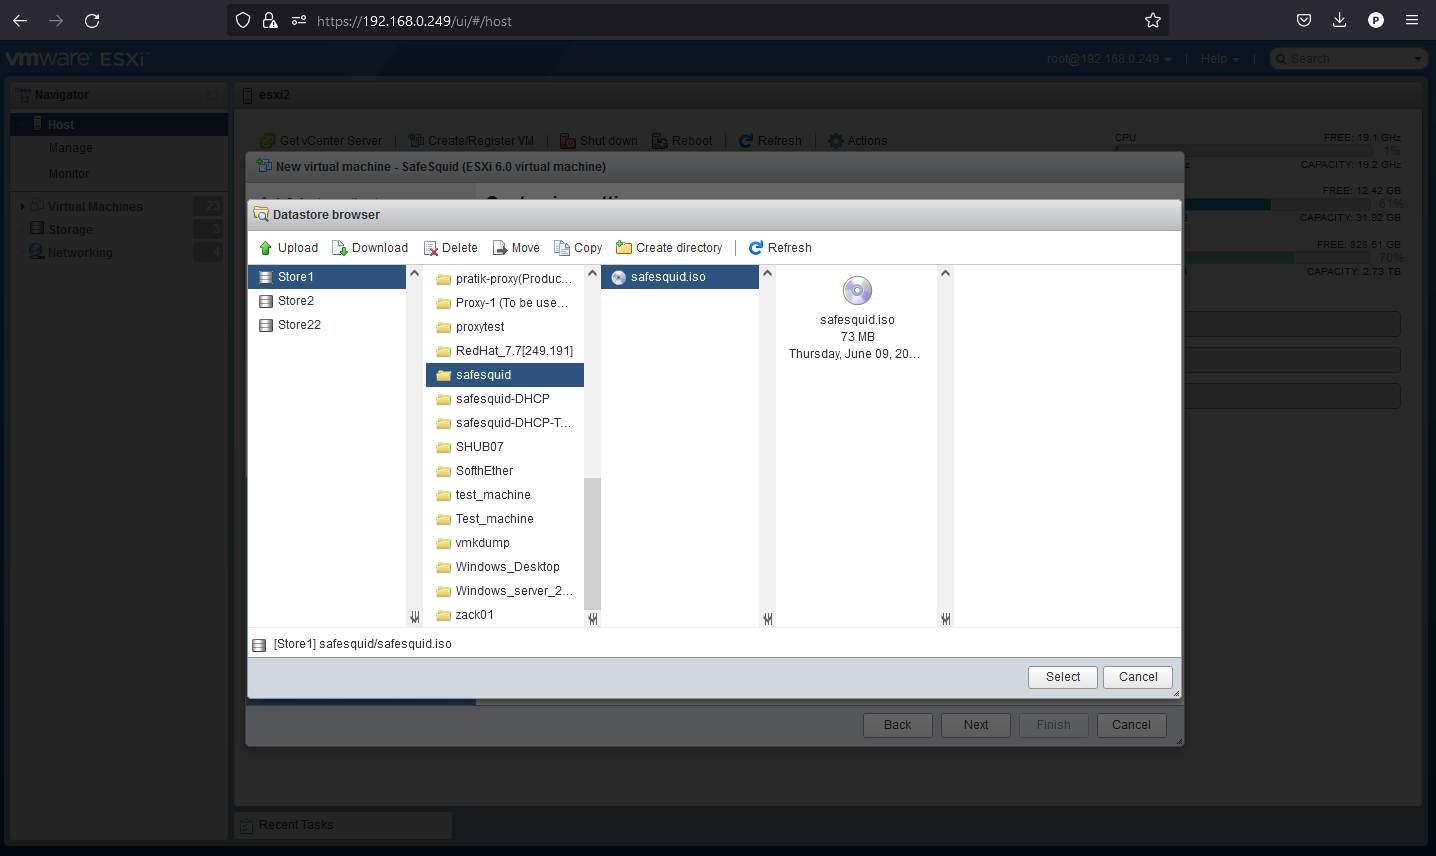This screenshot has height=856, width=1436.
Task: Open the Test_machine folder with capital T
Action: click(505, 519)
